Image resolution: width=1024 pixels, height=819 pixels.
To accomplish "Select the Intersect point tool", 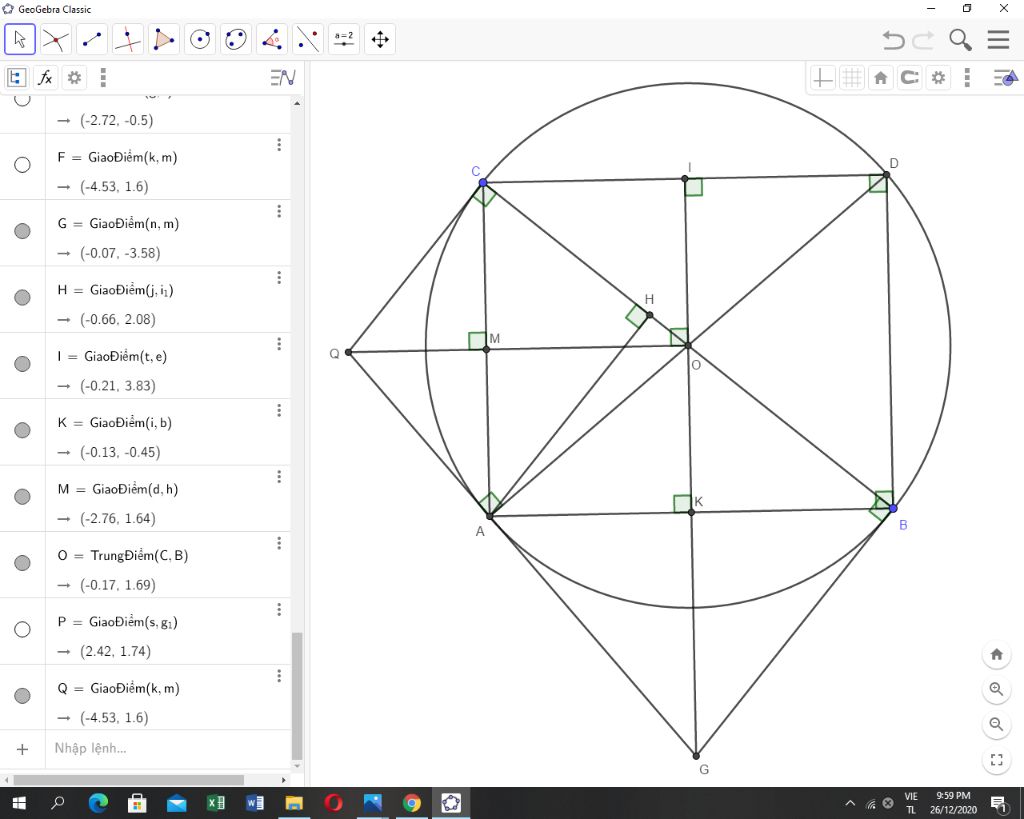I will (x=56, y=39).
